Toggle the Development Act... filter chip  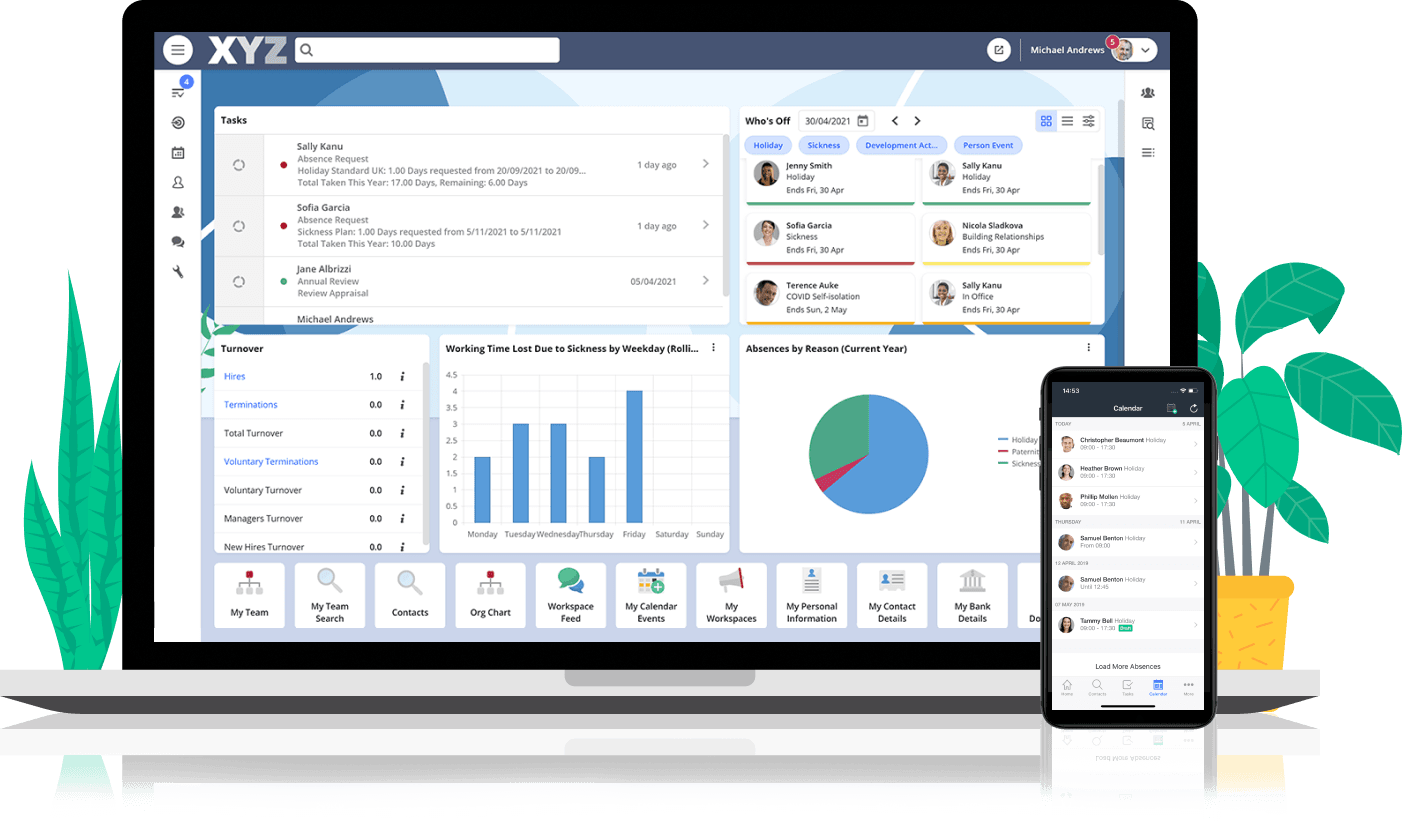click(901, 145)
